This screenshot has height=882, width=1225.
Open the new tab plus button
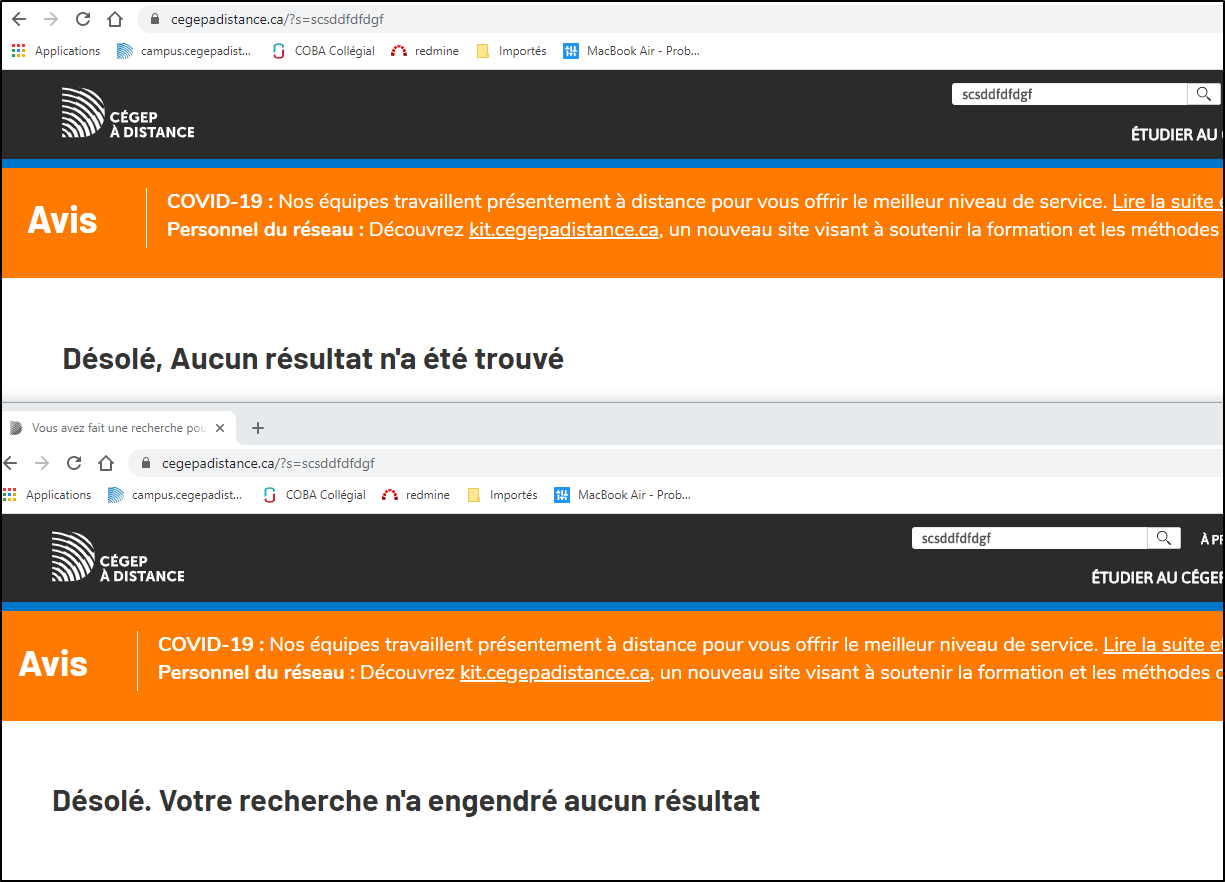258,428
